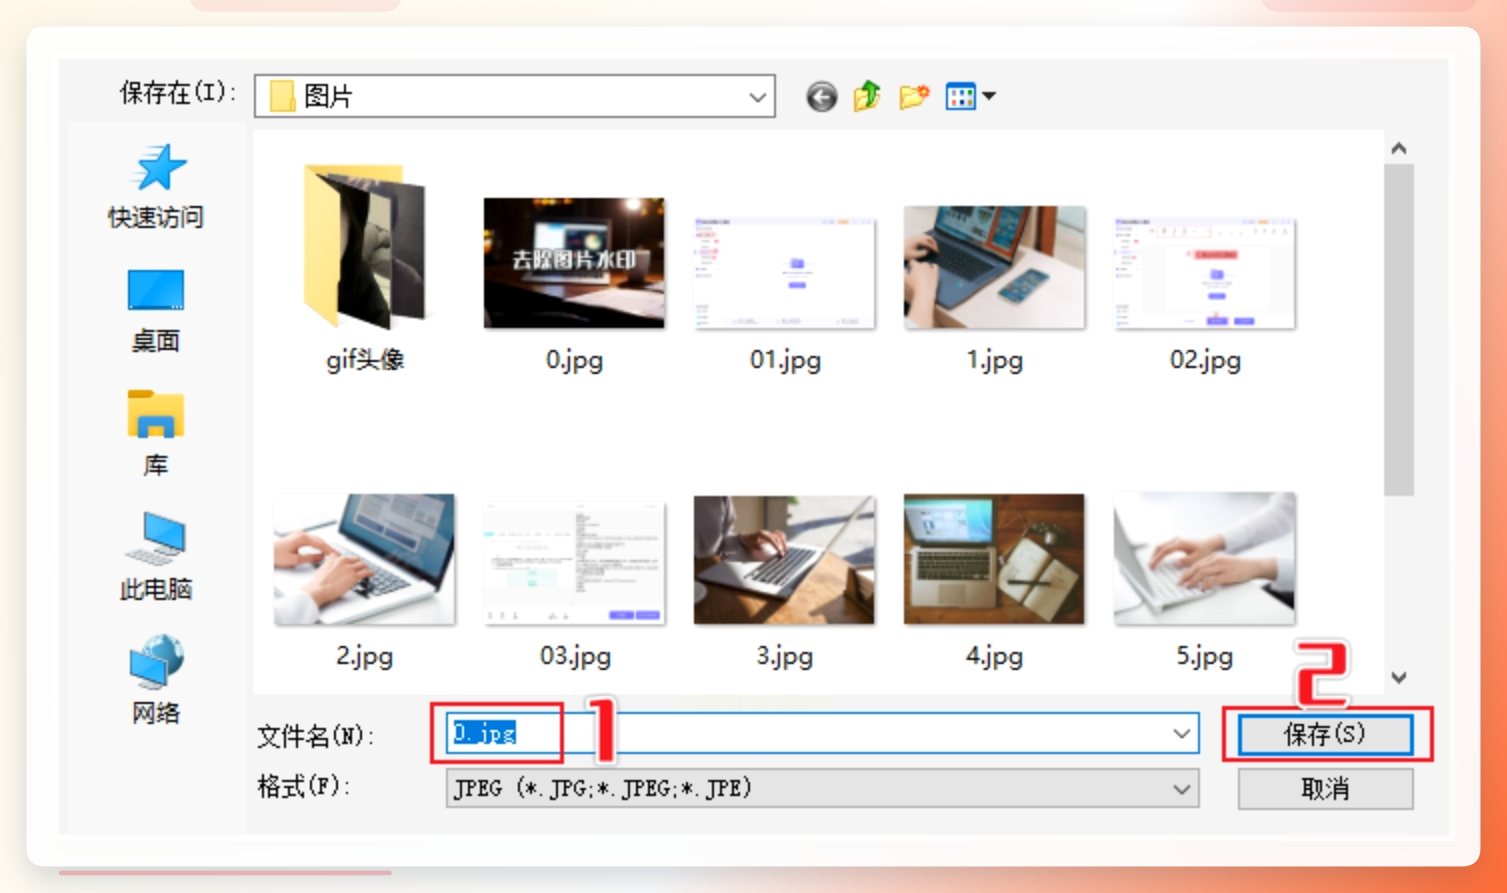Expand the 保存在 location dropdown

(x=757, y=97)
